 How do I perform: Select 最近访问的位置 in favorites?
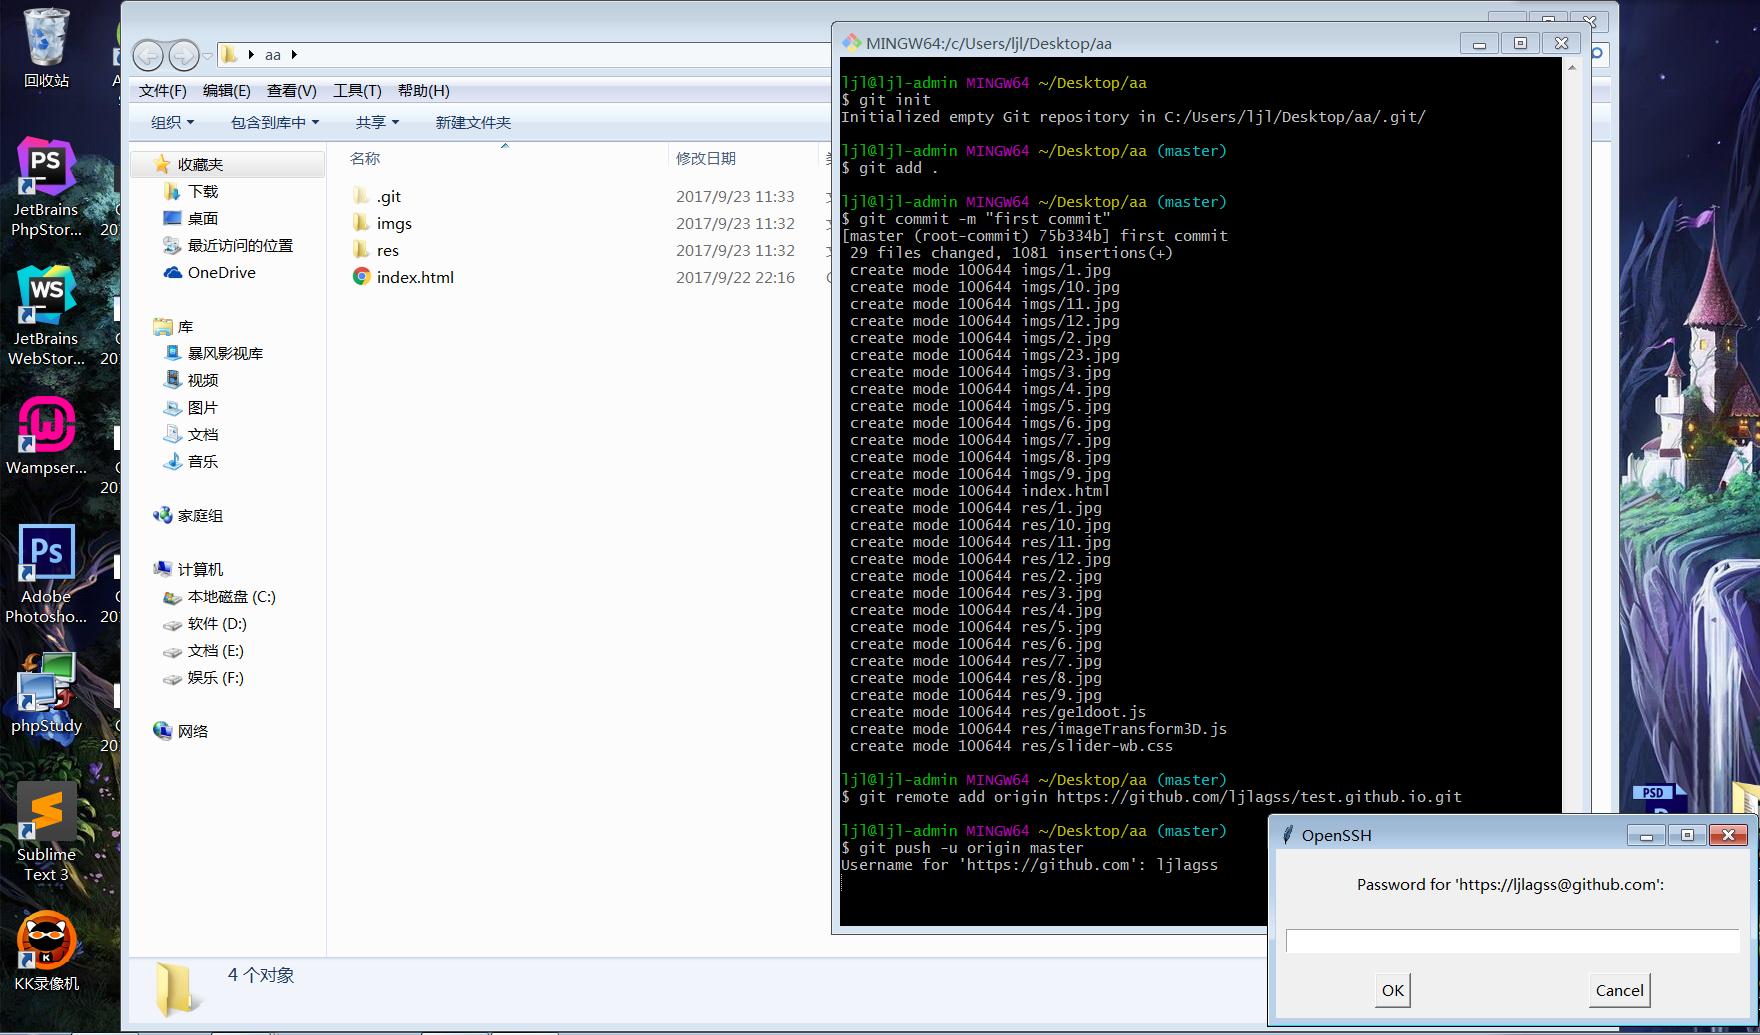coord(240,245)
